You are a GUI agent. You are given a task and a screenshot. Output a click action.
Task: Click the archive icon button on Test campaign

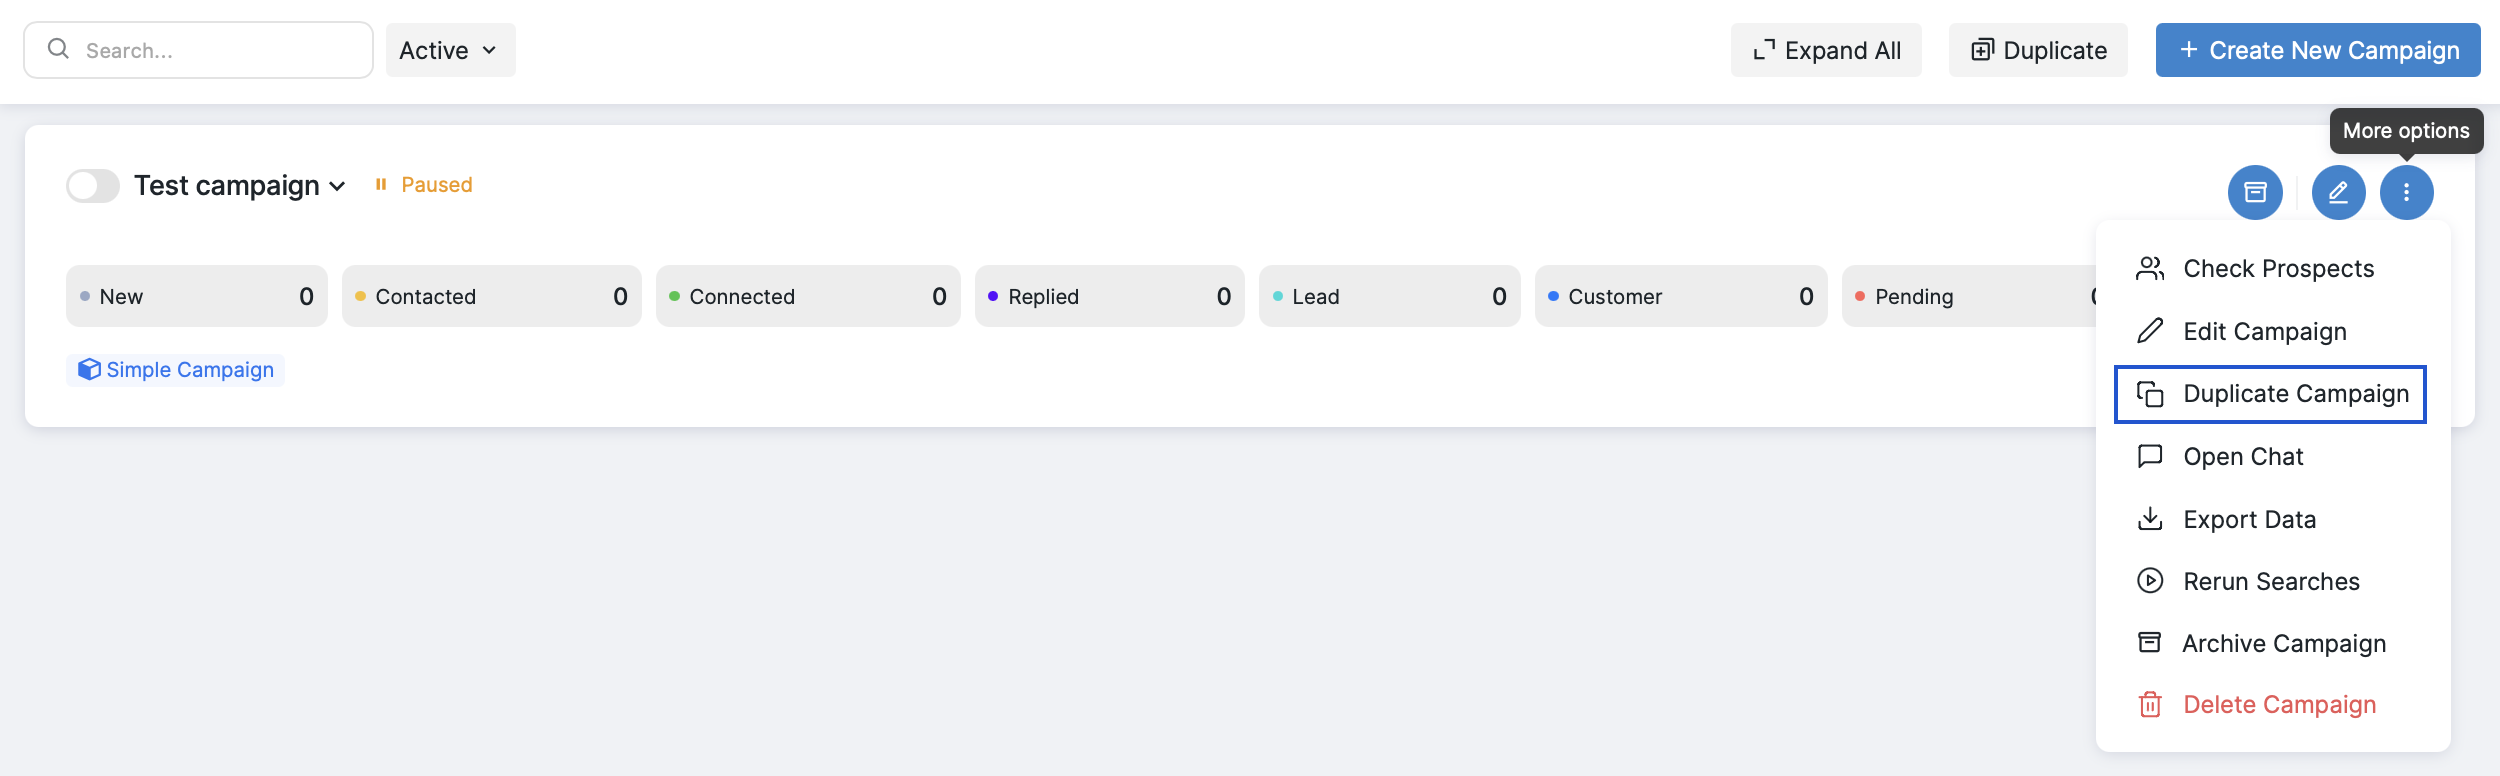pos(2255,192)
